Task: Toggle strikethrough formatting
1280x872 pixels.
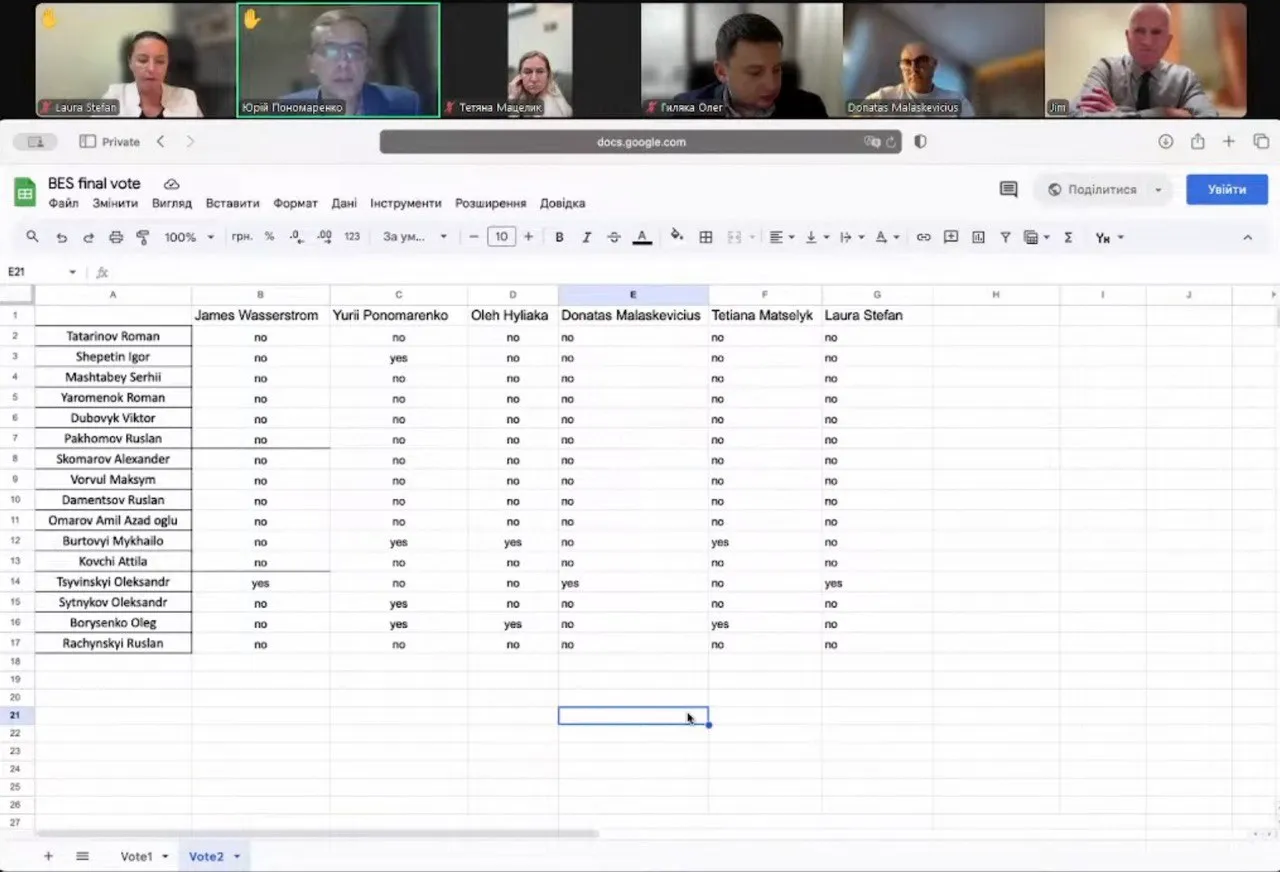Action: click(614, 237)
